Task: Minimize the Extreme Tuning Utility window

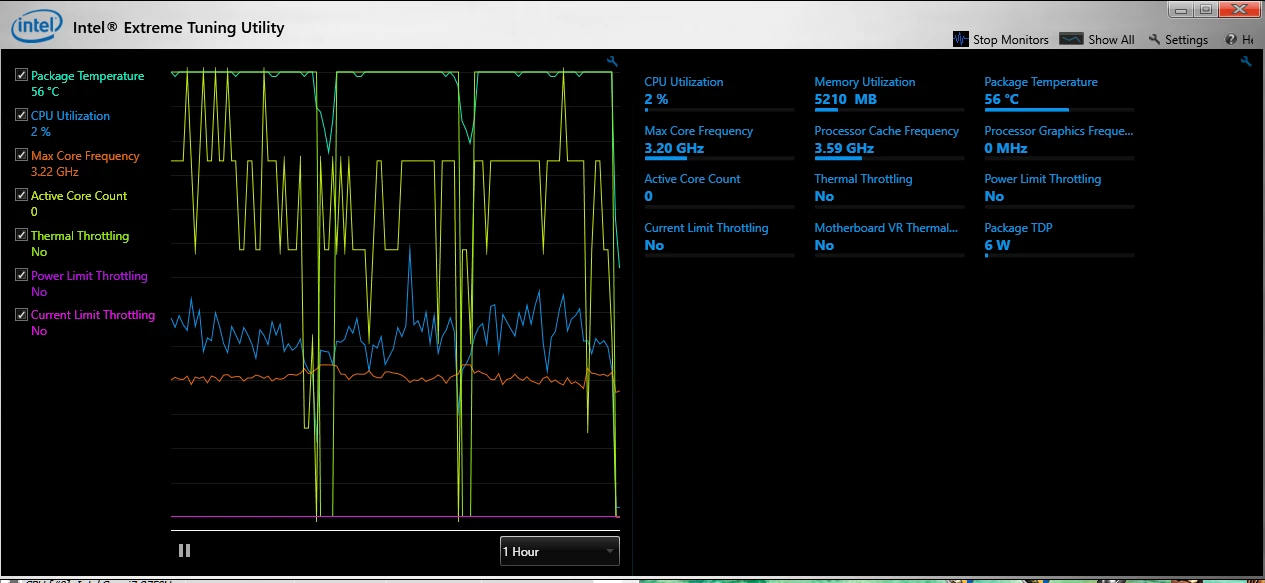Action: (x=1181, y=10)
